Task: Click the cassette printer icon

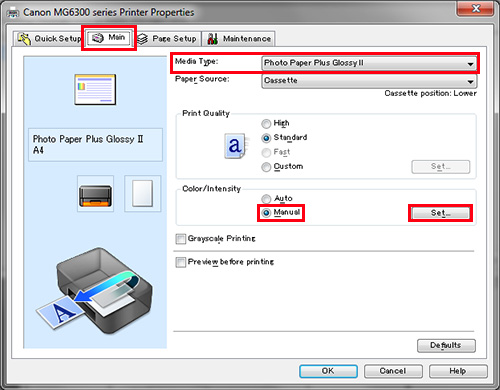Action: [x=95, y=194]
